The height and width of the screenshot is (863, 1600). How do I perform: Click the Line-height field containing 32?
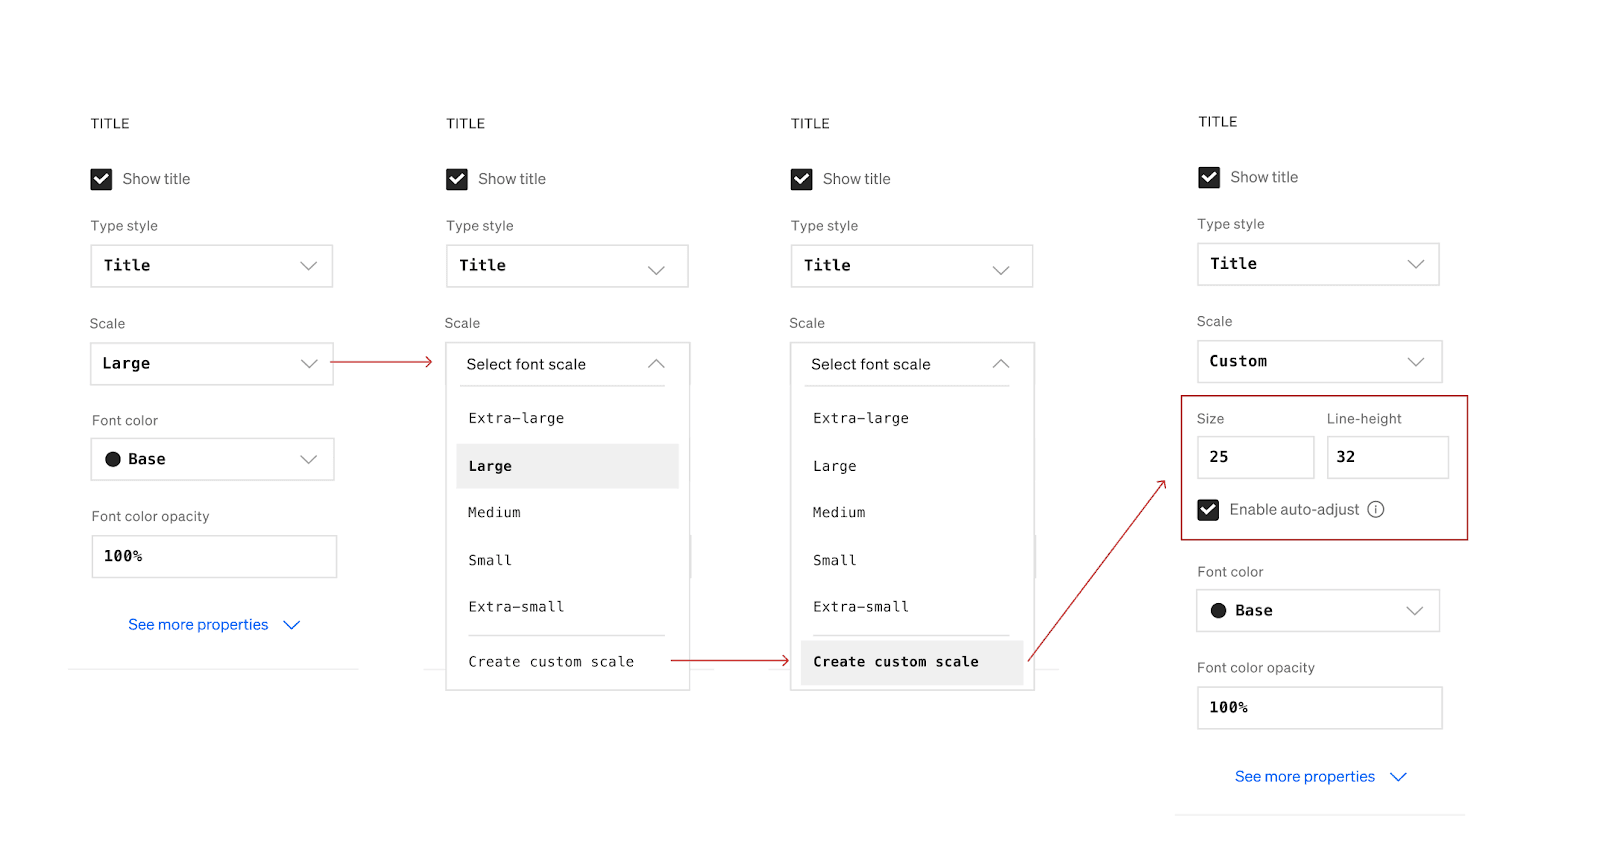[1387, 457]
